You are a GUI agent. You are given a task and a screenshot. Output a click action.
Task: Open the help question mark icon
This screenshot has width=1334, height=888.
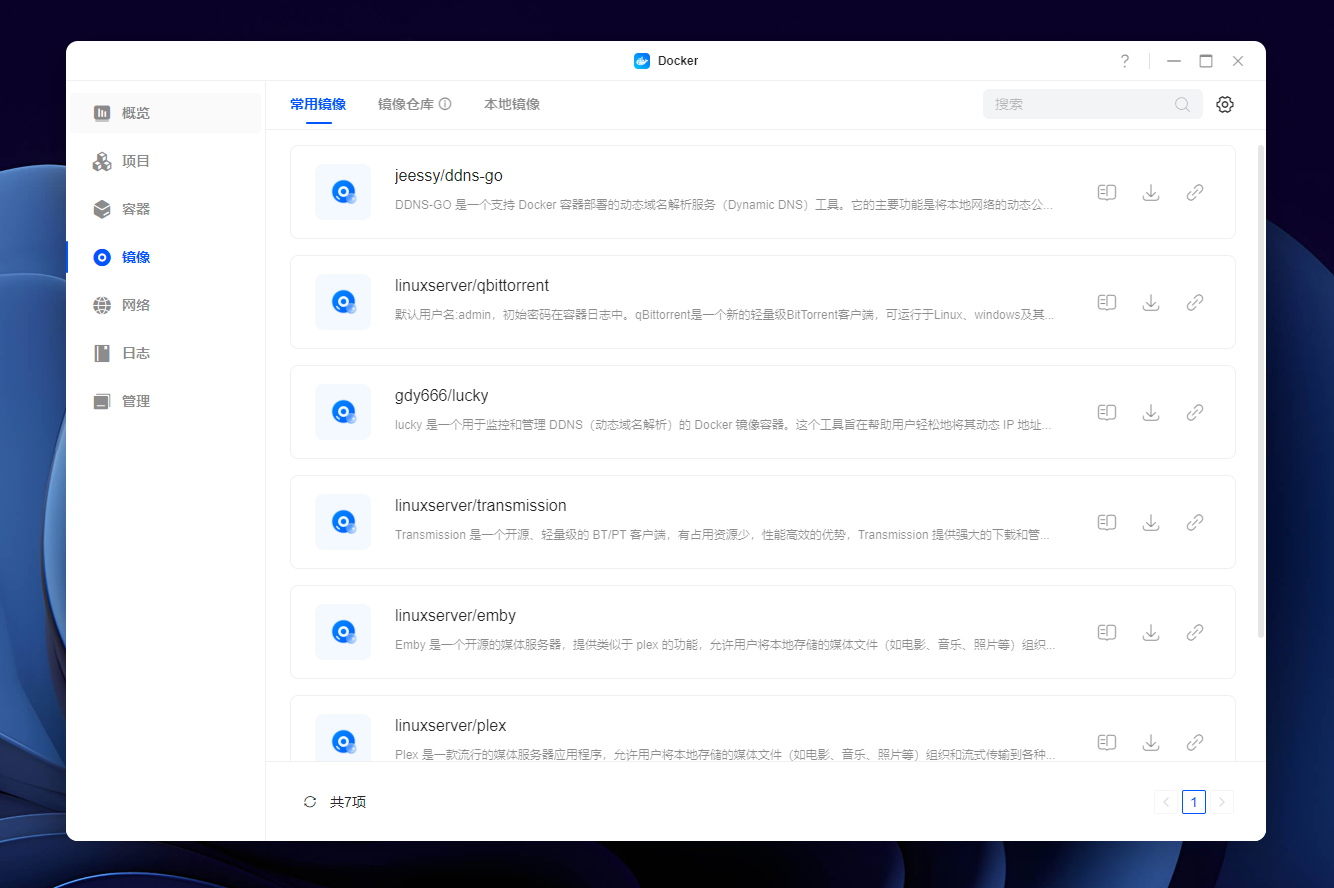(1125, 61)
